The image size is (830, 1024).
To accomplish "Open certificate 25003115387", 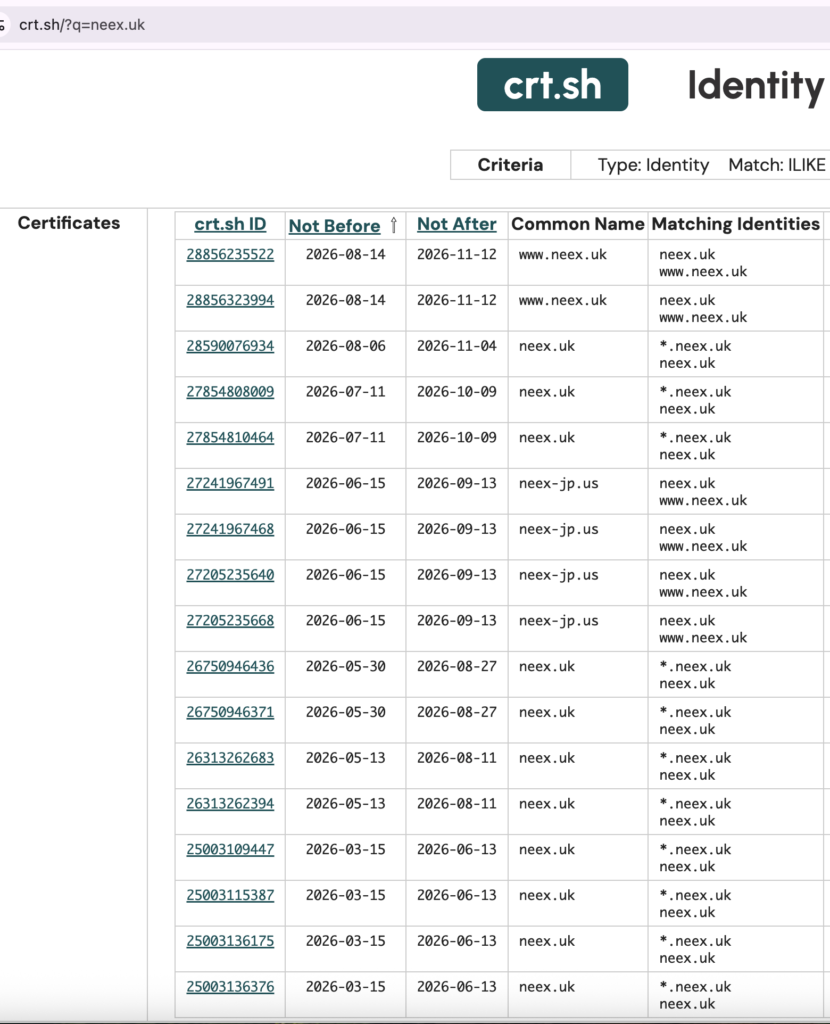I will pos(230,895).
